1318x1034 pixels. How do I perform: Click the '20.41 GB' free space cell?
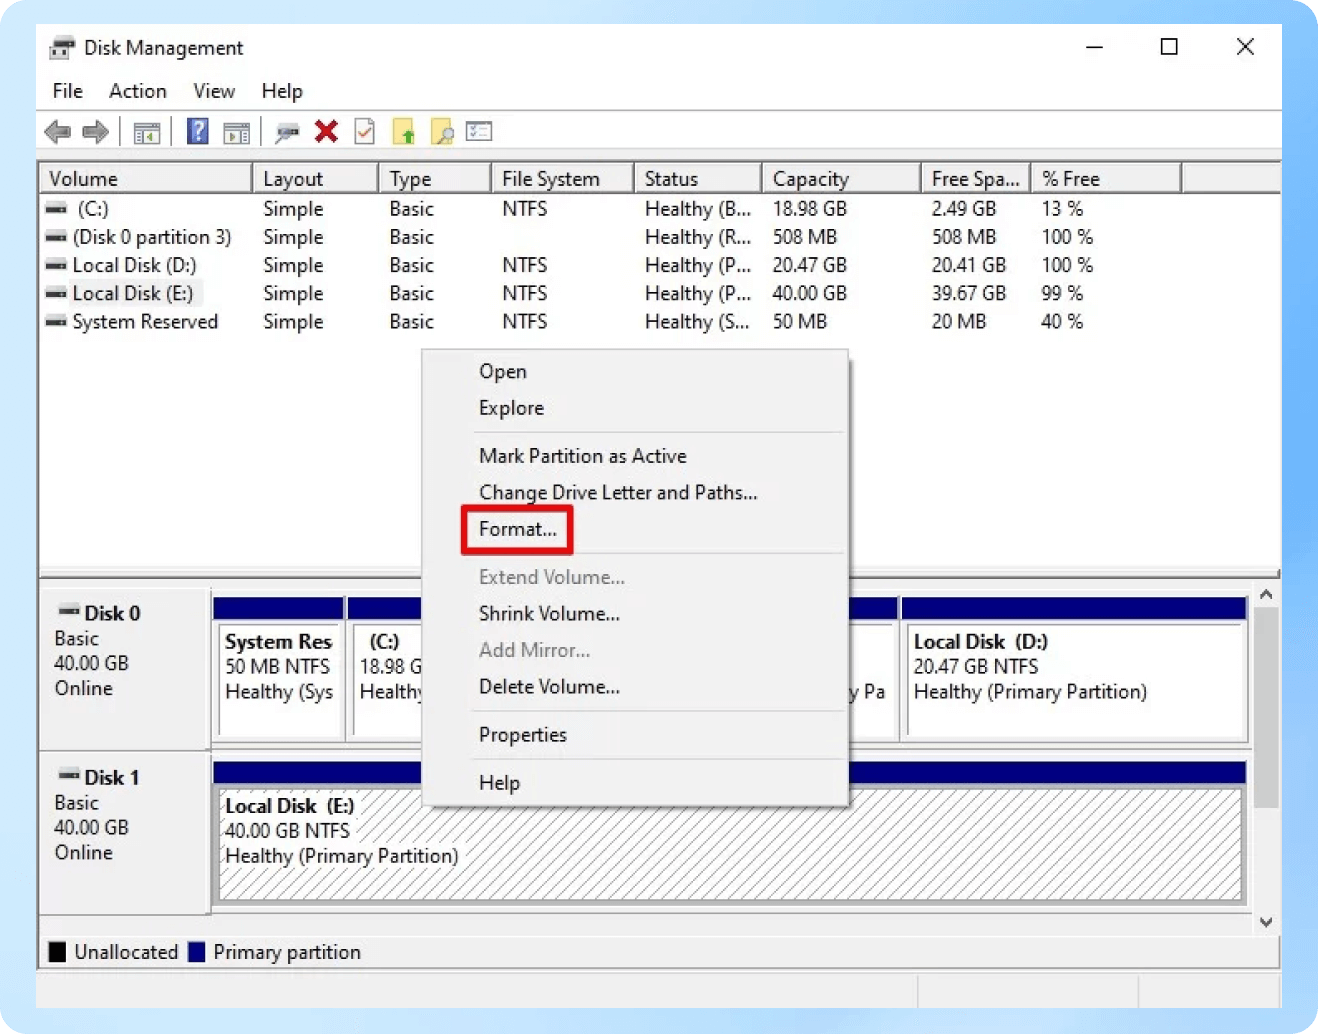[x=969, y=265]
